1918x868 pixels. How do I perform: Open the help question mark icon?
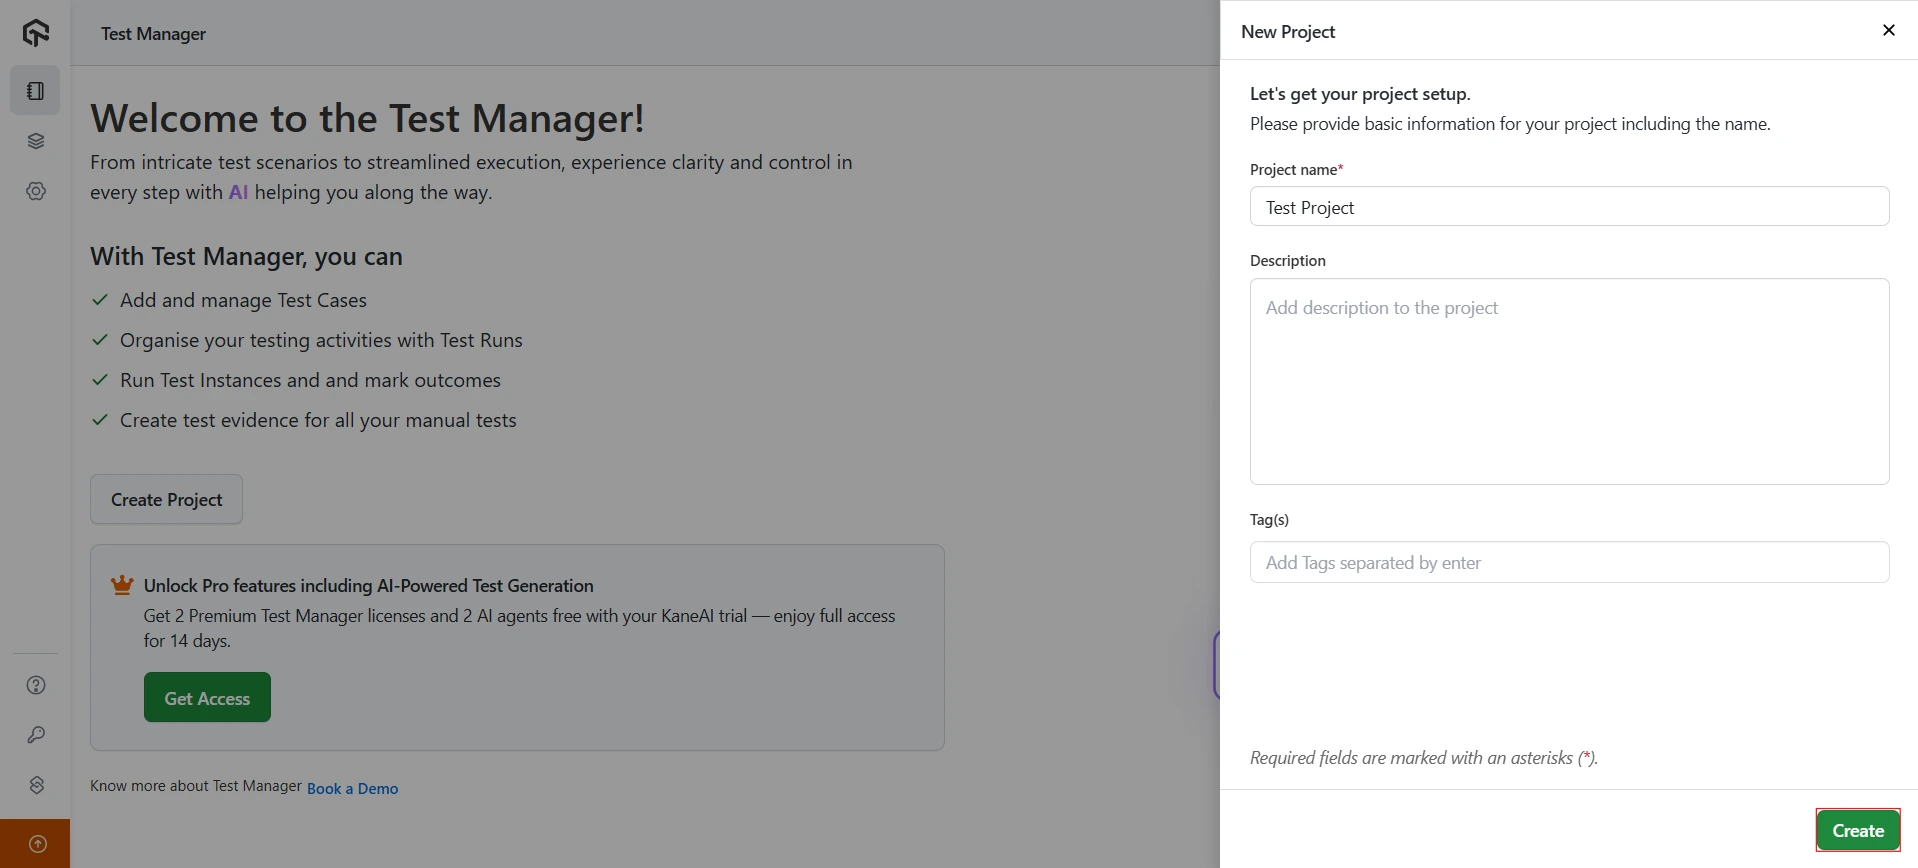36,685
